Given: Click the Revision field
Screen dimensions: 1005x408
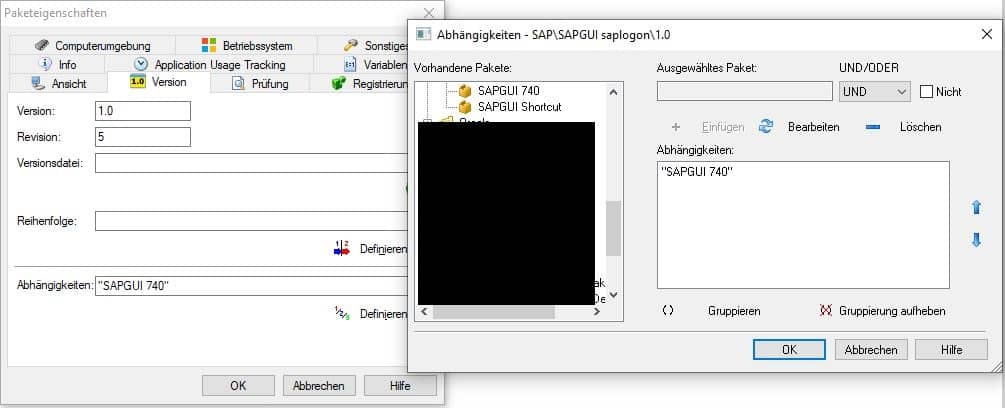Looking at the screenshot, I should (143, 136).
